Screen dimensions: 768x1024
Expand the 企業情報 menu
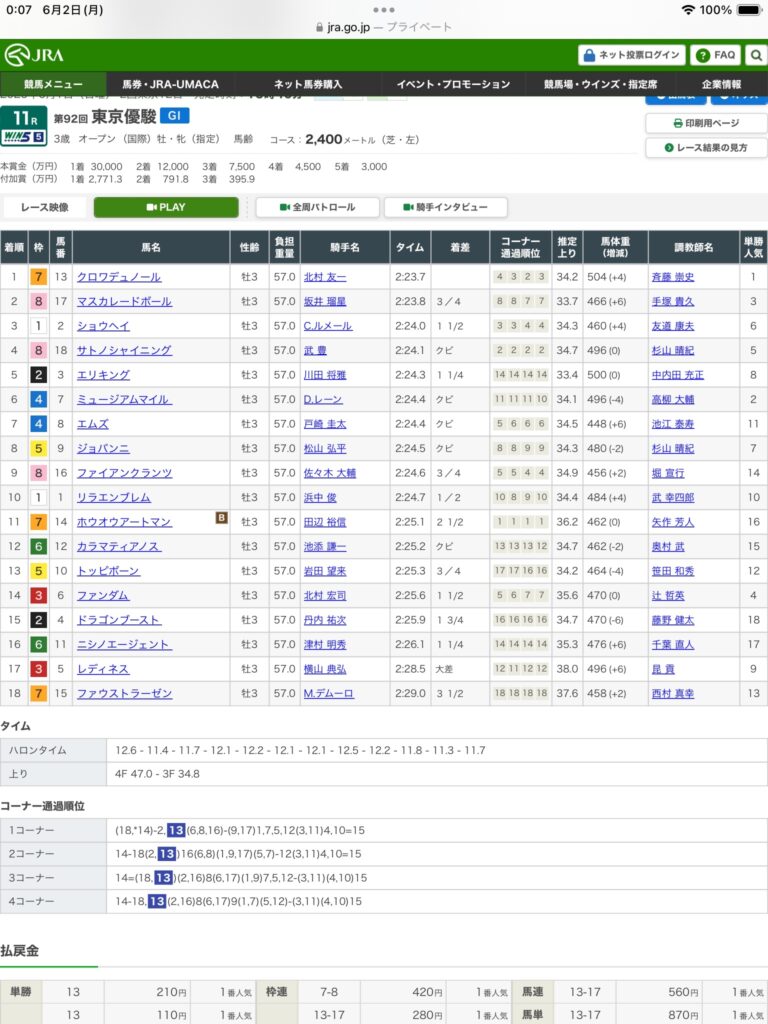click(721, 85)
